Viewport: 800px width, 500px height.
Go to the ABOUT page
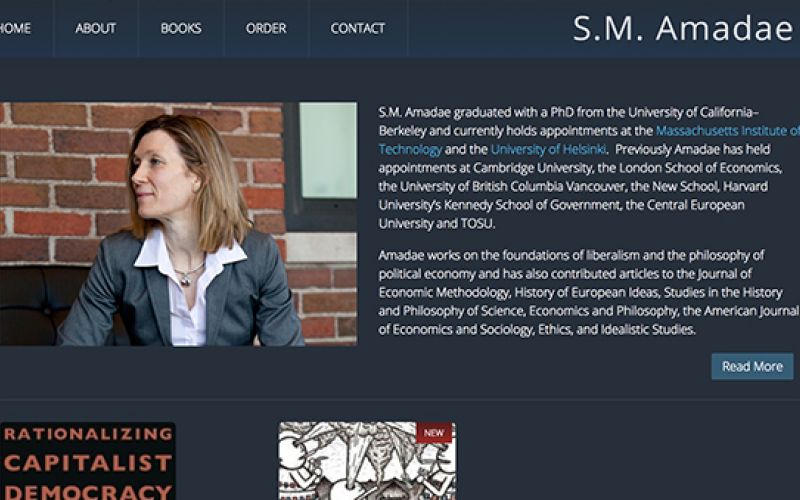click(x=96, y=28)
